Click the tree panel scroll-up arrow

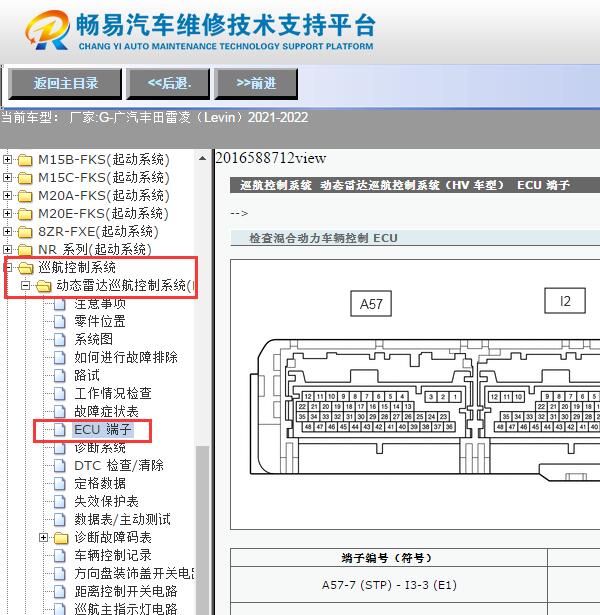coord(202,158)
